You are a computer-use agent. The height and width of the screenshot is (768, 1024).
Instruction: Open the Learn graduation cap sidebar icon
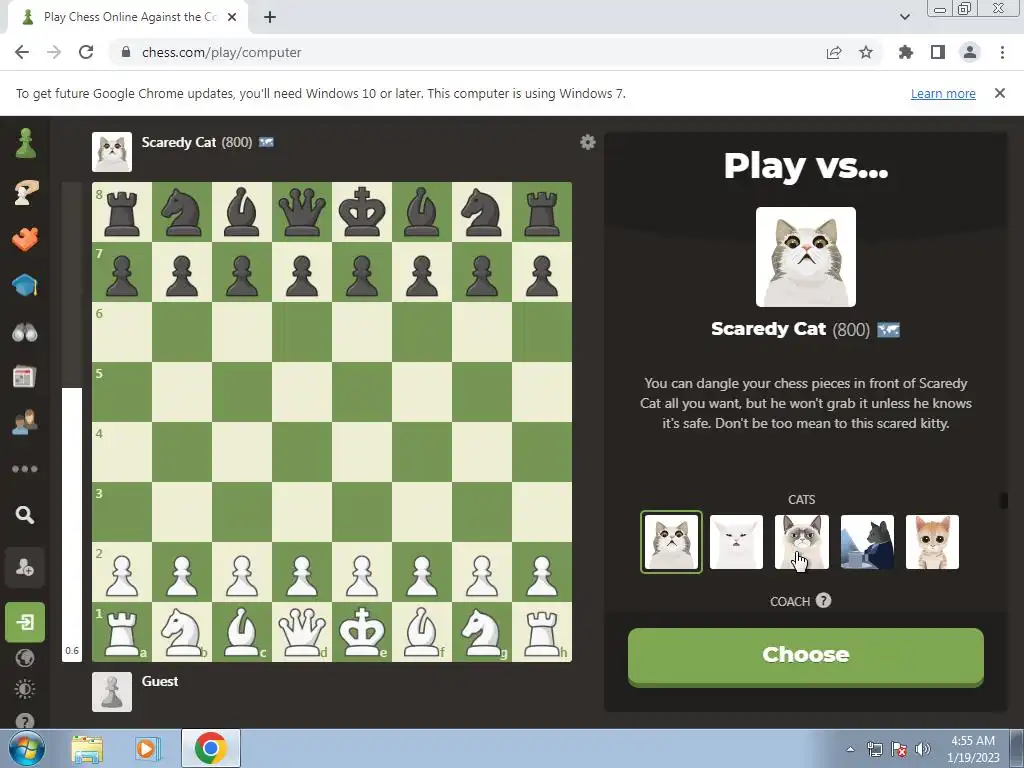[25, 285]
